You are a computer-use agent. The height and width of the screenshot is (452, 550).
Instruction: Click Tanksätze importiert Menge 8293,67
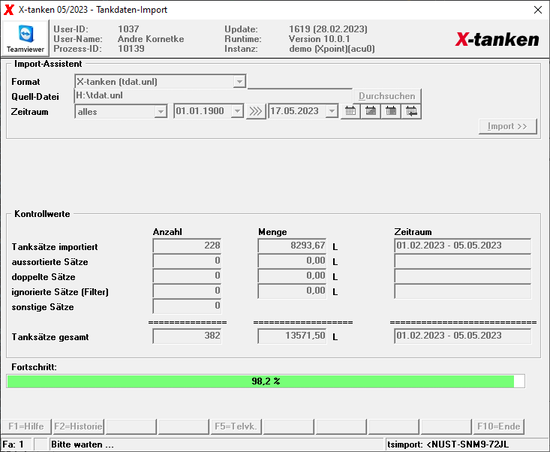click(x=292, y=245)
